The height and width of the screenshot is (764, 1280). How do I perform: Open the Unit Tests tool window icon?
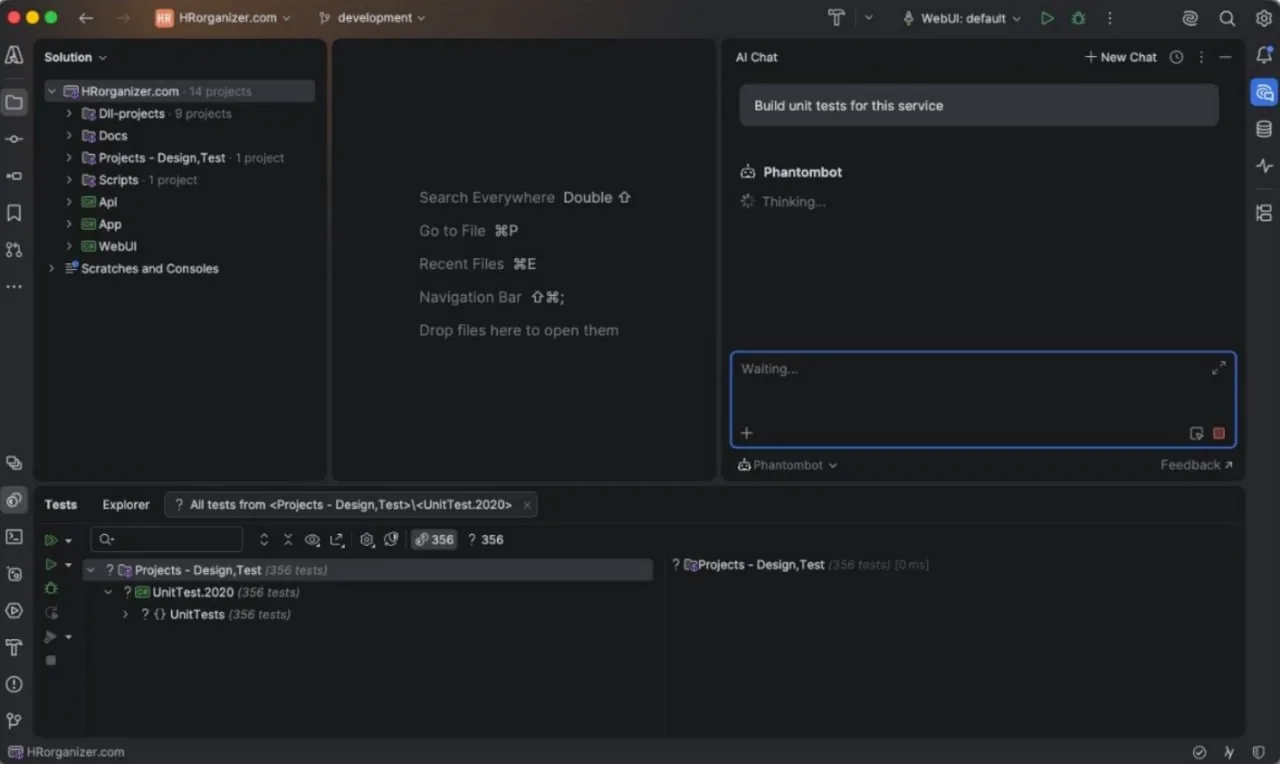tap(14, 500)
